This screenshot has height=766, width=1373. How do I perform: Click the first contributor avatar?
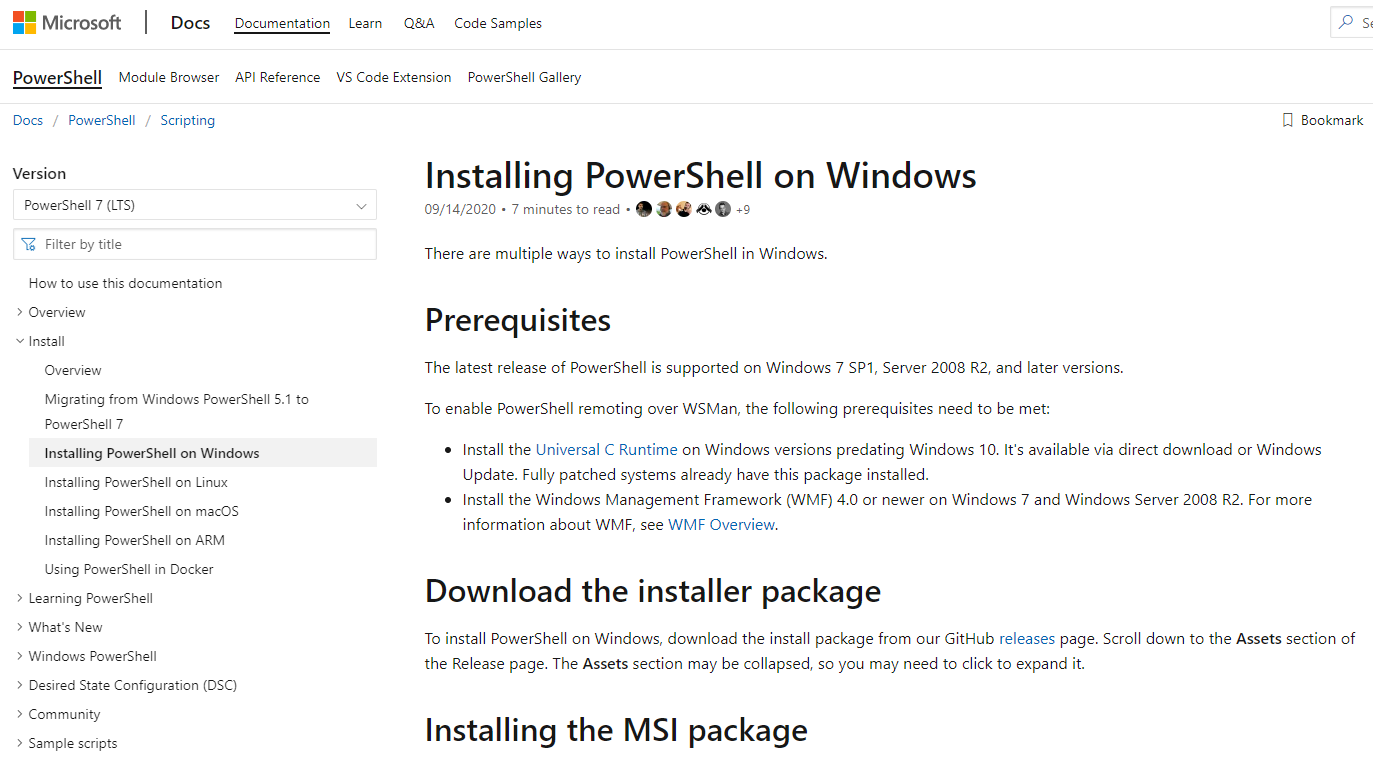click(644, 209)
